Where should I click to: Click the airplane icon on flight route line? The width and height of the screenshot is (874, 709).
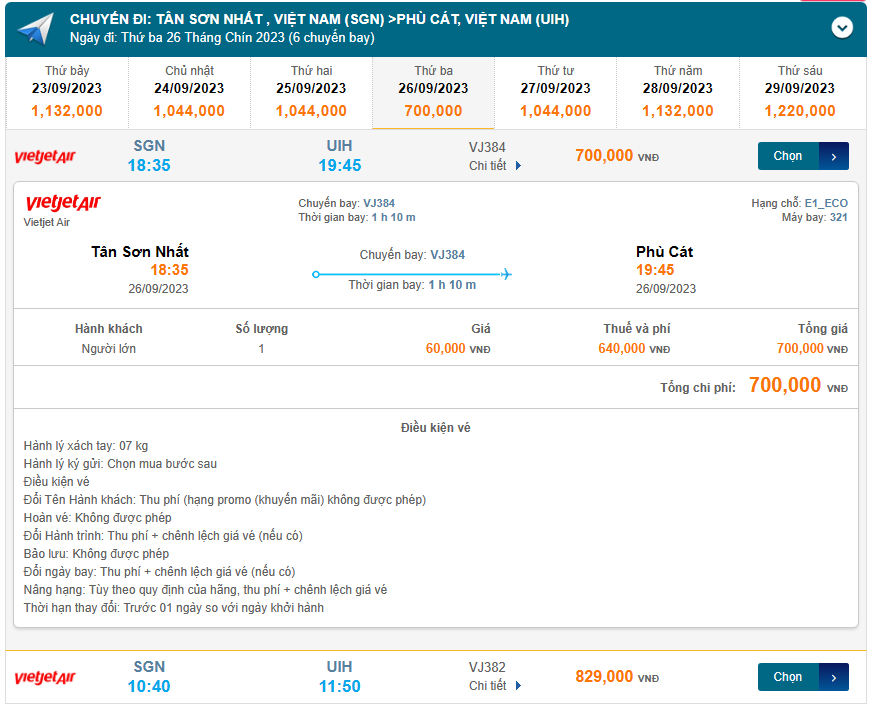click(505, 274)
